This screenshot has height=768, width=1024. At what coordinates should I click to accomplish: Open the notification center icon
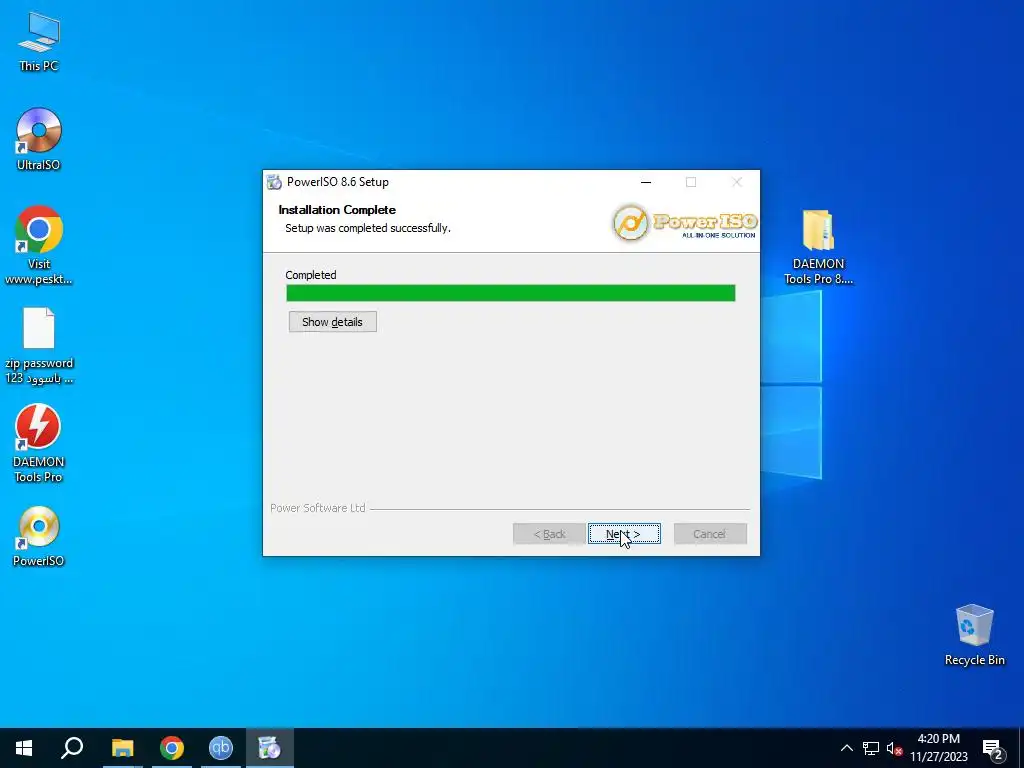(993, 749)
